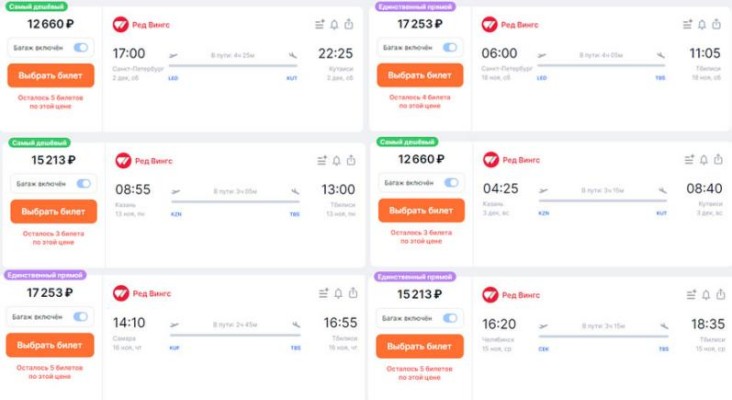Click the Самый дешёвый badge on the 17:00 flight
Image resolution: width=732 pixels, height=400 pixels.
(33, 5)
